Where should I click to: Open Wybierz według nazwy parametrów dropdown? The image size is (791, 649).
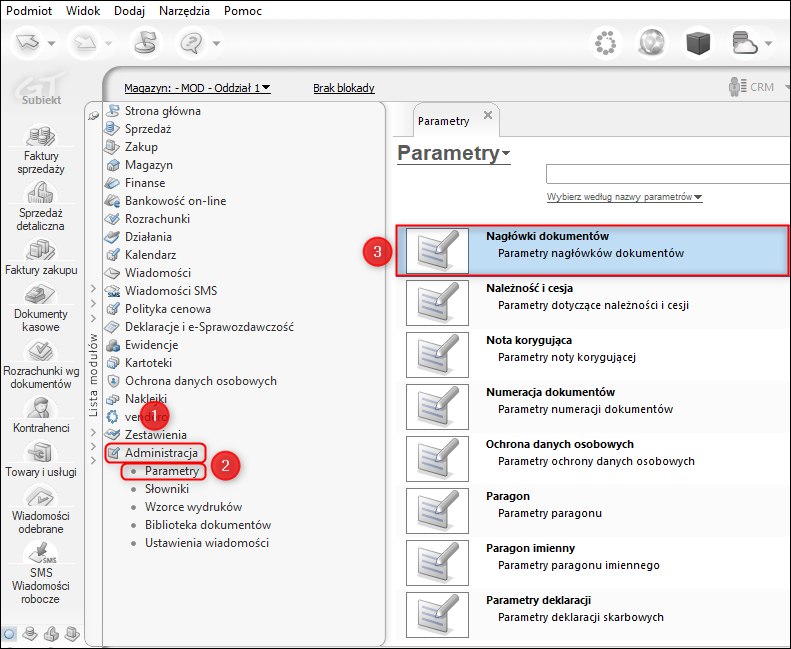click(x=625, y=197)
